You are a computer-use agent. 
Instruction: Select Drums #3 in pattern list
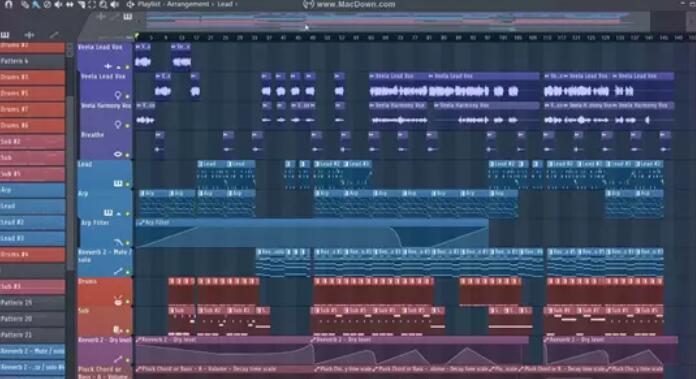coord(32,77)
